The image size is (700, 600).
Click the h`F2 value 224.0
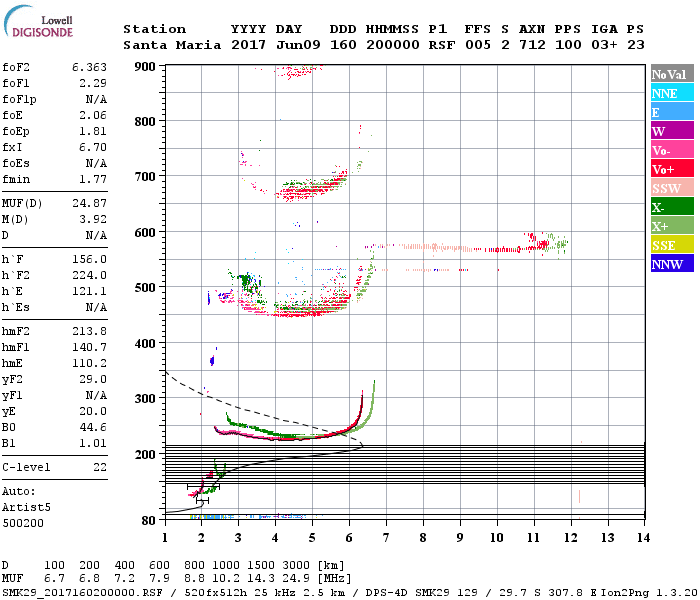coord(89,276)
